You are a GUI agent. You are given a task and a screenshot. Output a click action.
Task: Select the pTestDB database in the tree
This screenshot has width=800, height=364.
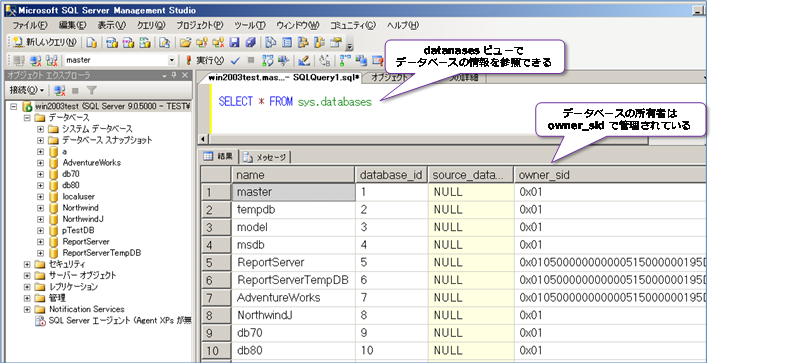(79, 230)
